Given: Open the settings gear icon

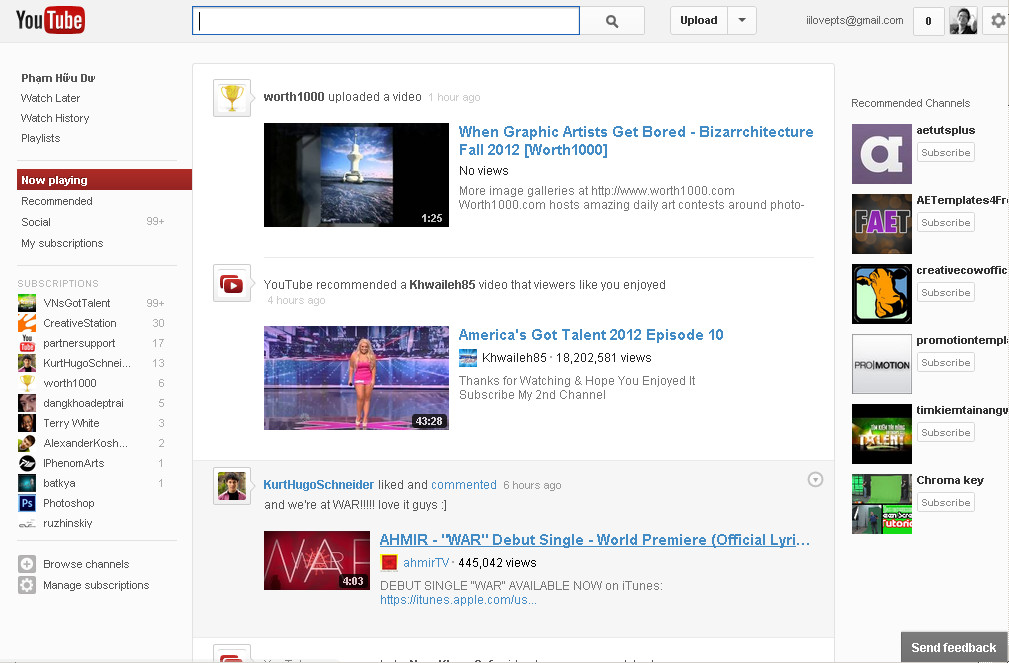Looking at the screenshot, I should (998, 21).
